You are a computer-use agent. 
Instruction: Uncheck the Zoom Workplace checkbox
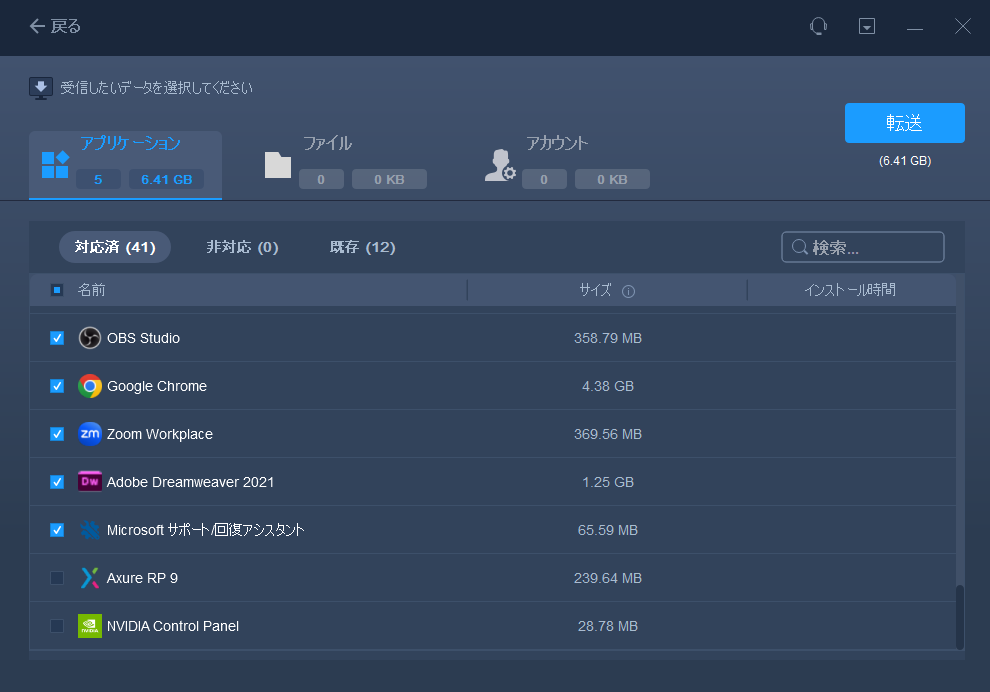click(57, 434)
